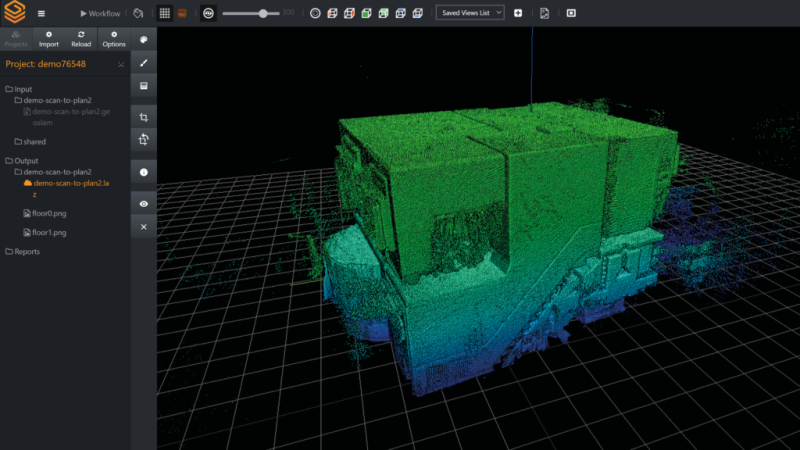Click the Workflow button
The height and width of the screenshot is (450, 800).
point(100,14)
